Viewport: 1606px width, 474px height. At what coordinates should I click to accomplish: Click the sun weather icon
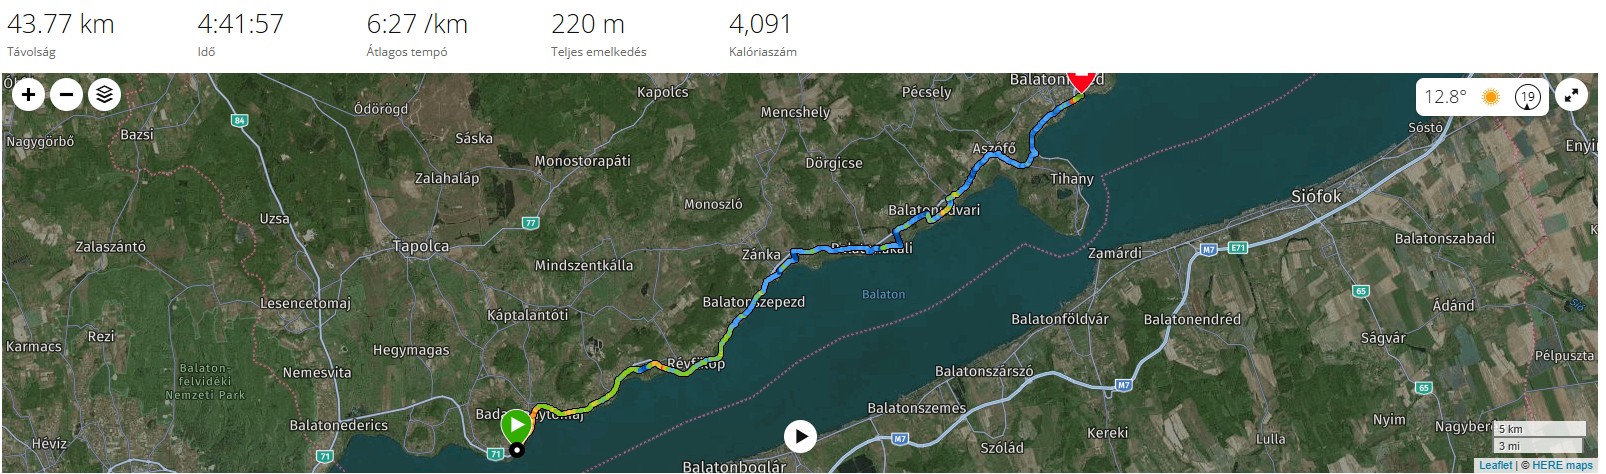[1491, 97]
